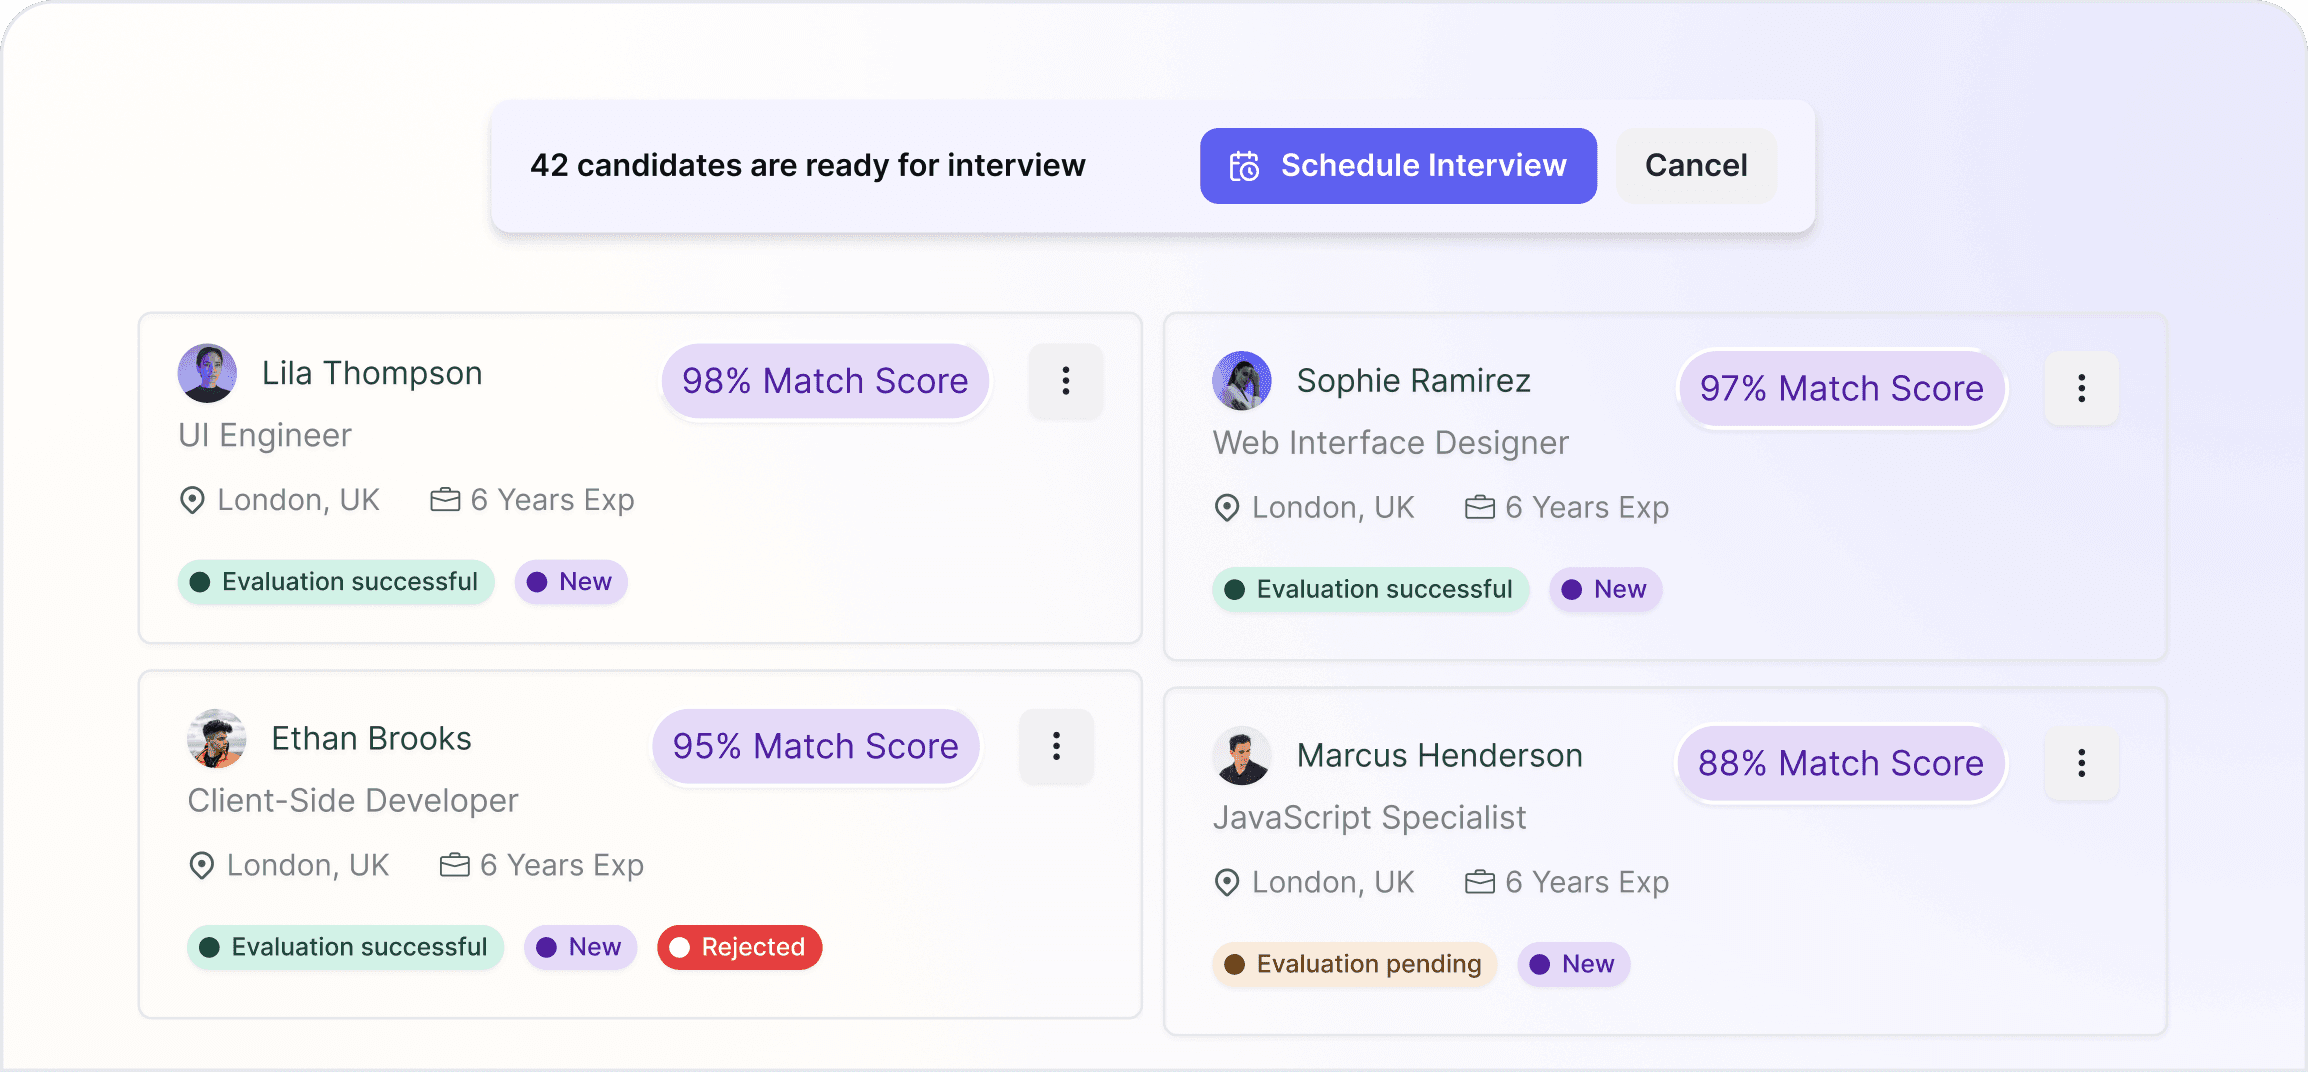
Task: Open Ethan Brooks' three-dot options menu
Action: click(x=1056, y=746)
